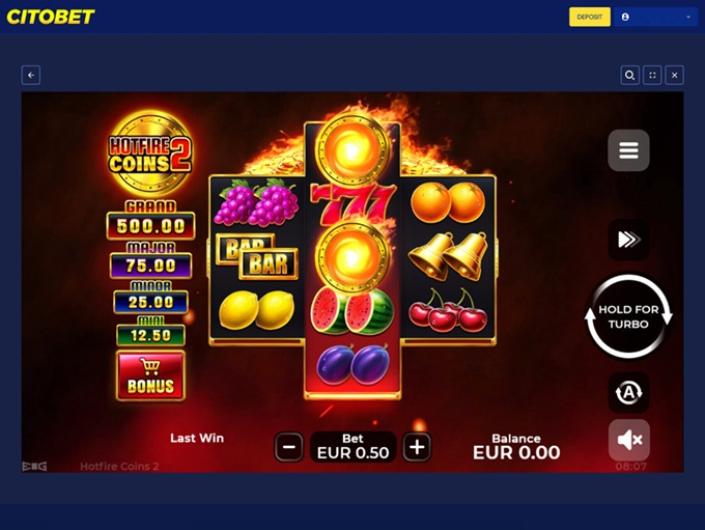This screenshot has width=705, height=530.
Task: Click the Hotfire Coins 2 logo
Action: (x=151, y=154)
